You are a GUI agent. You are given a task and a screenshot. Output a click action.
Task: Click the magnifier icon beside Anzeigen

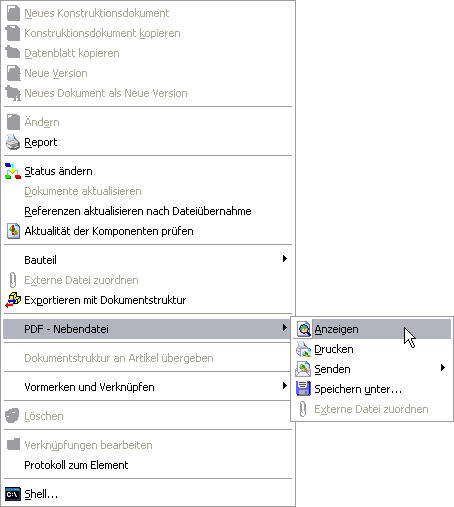click(x=303, y=329)
